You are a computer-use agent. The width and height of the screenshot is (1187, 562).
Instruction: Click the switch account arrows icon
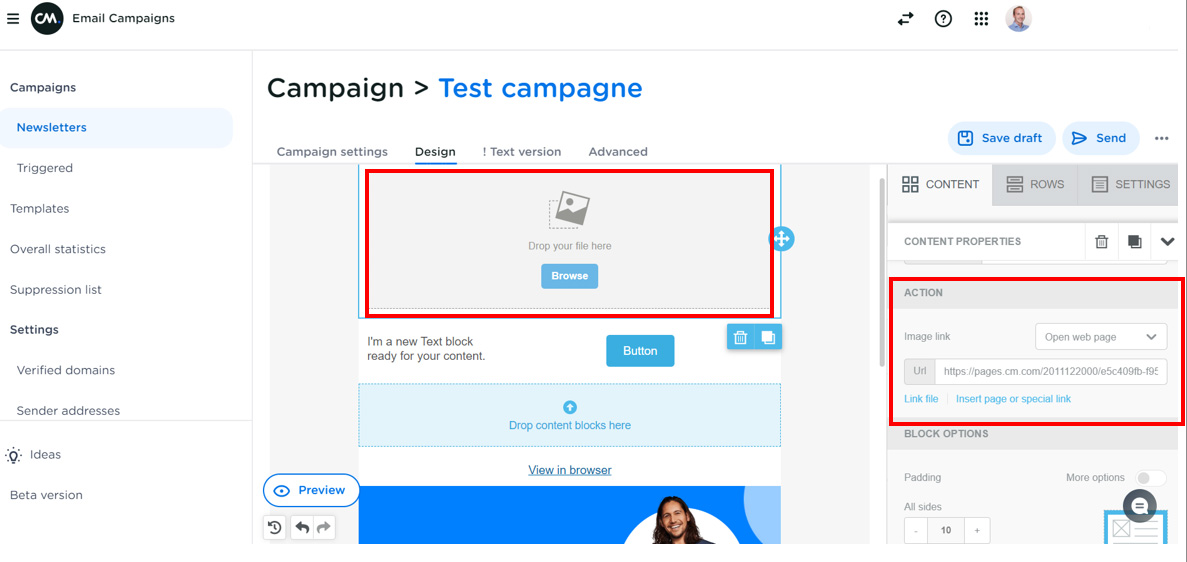(905, 18)
